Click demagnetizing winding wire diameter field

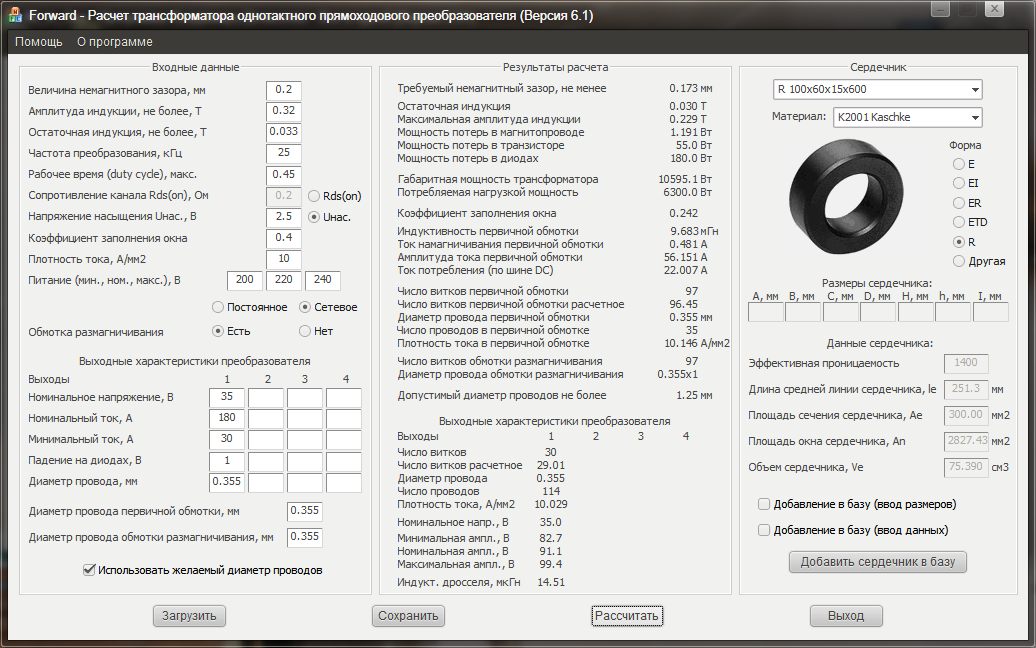tap(305, 537)
